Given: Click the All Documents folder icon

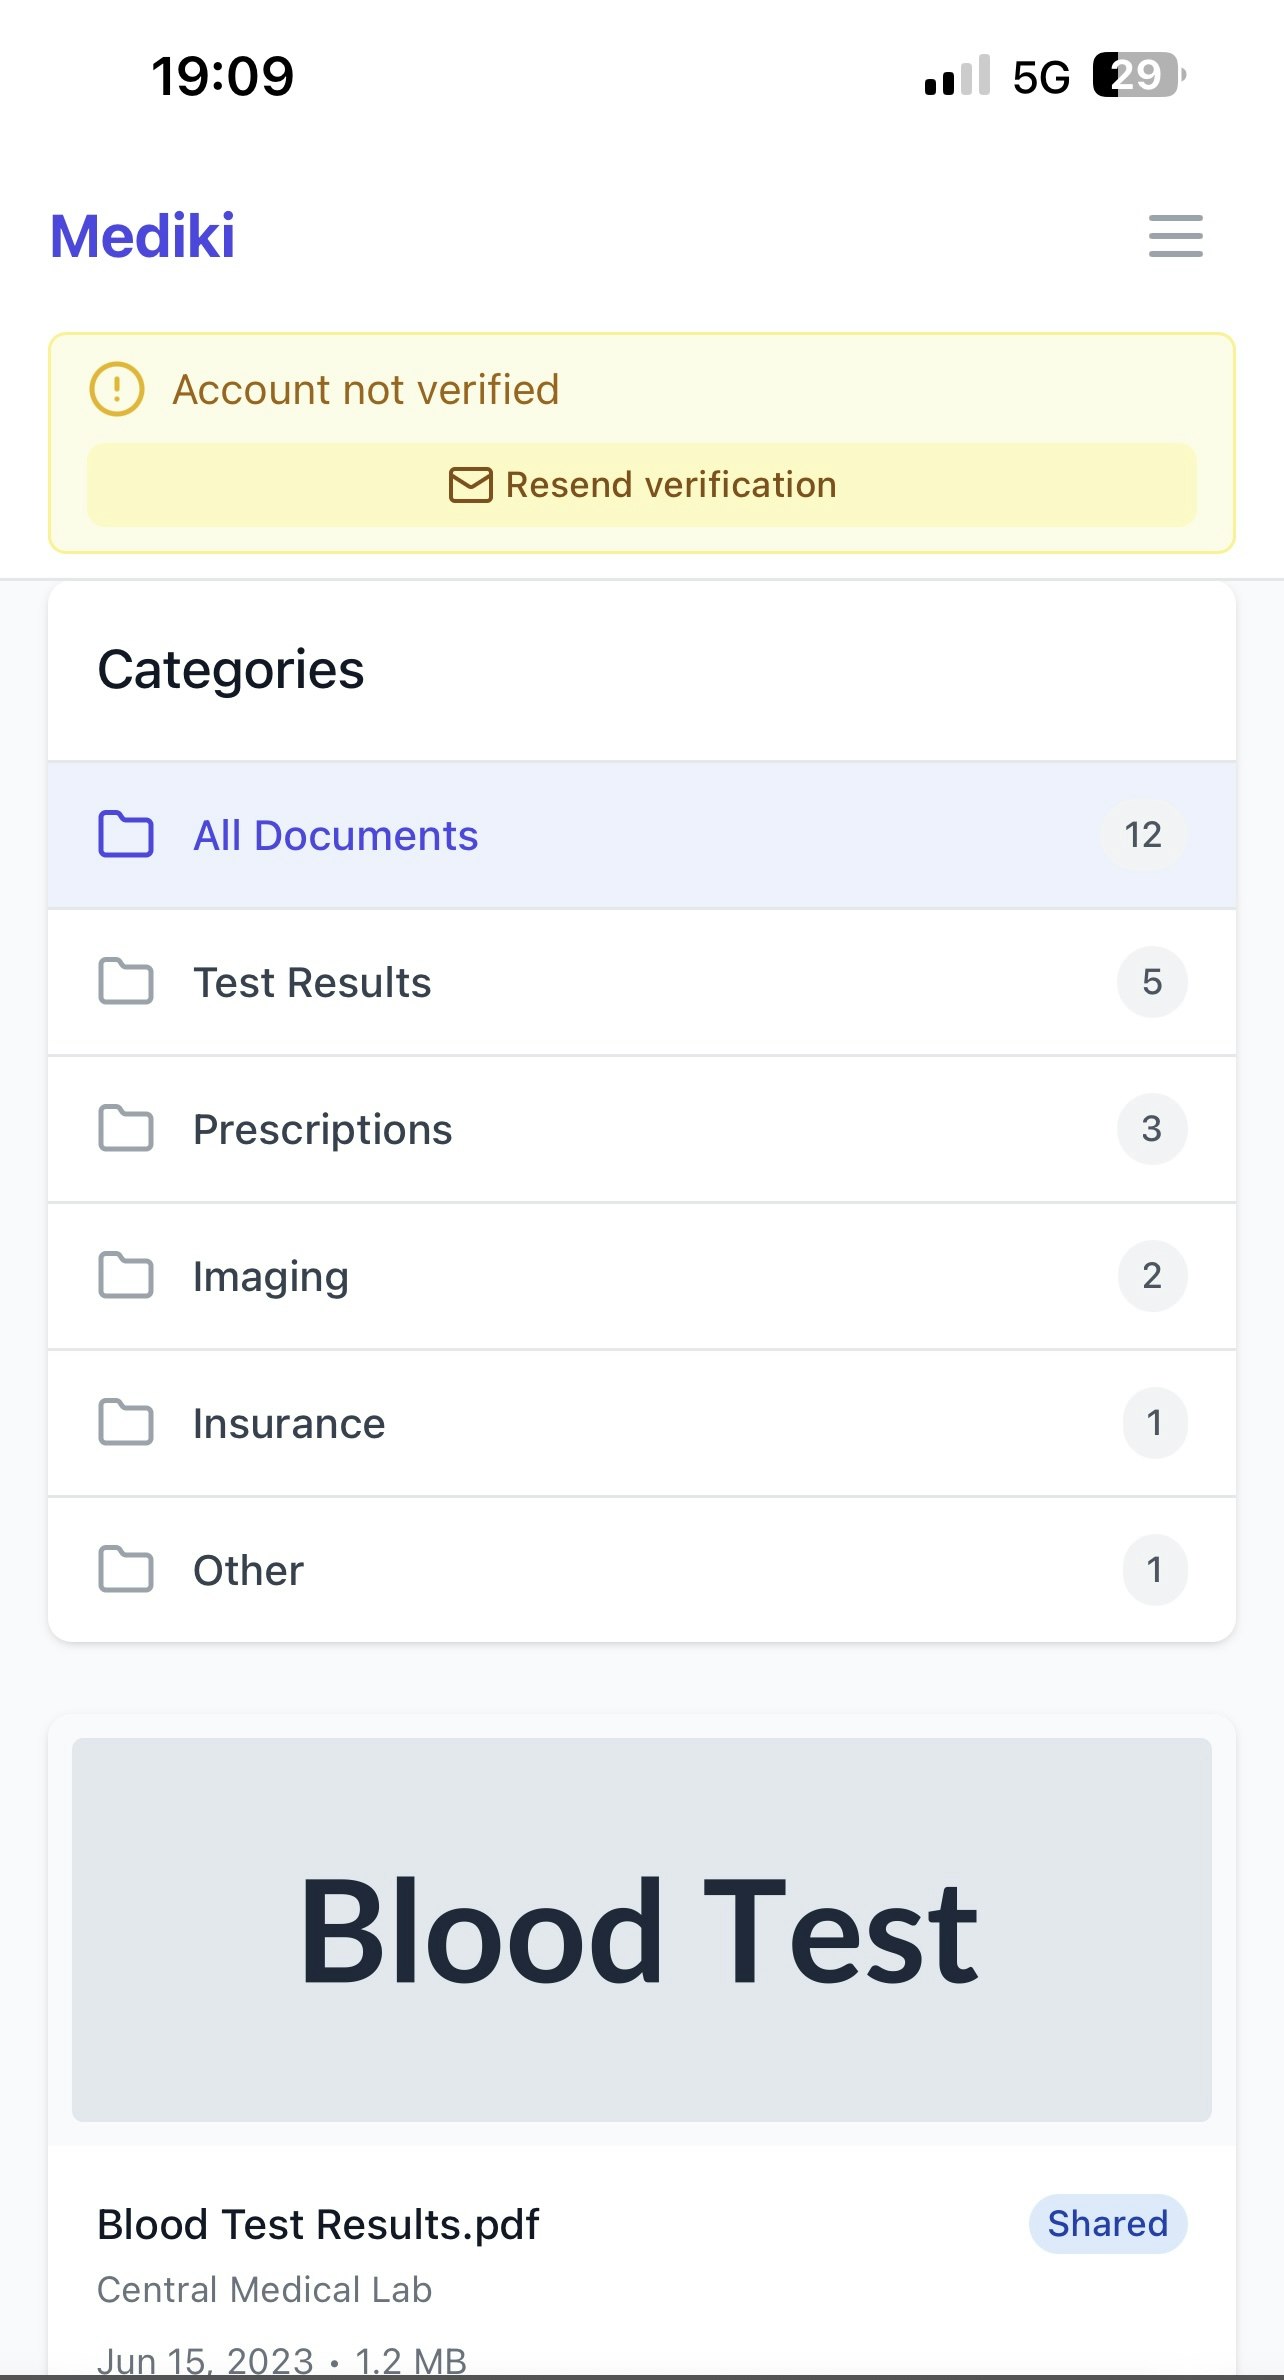Looking at the screenshot, I should 126,835.
